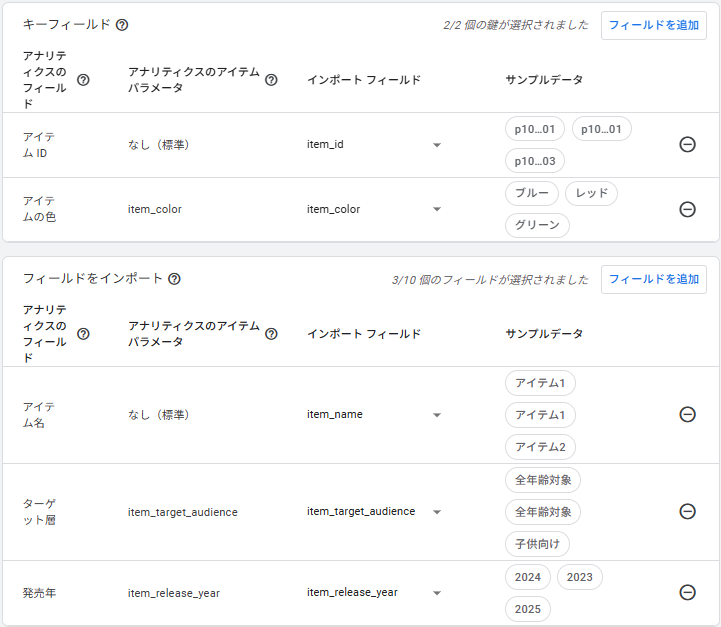The height and width of the screenshot is (627, 721).
Task: Open the item_name import field dropdown
Action: click(x=437, y=414)
